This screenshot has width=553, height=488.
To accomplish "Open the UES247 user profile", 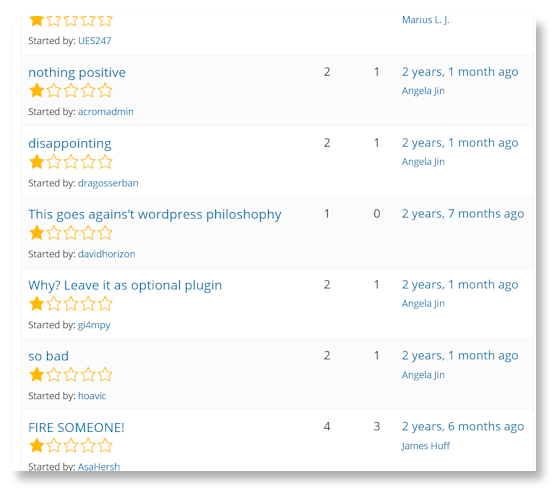I will pyautogui.click(x=95, y=41).
